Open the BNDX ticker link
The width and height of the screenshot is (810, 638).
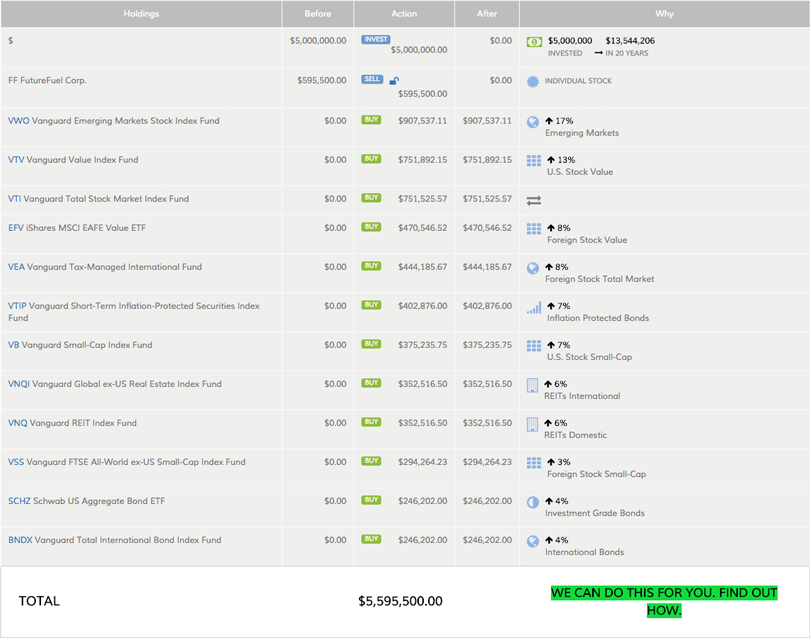click(x=20, y=540)
